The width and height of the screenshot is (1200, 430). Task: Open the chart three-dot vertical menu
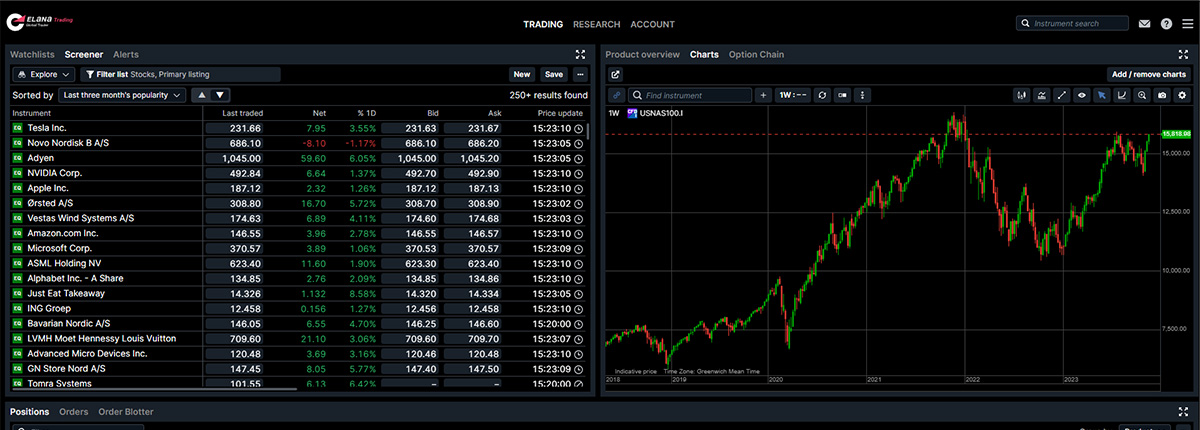coord(862,95)
